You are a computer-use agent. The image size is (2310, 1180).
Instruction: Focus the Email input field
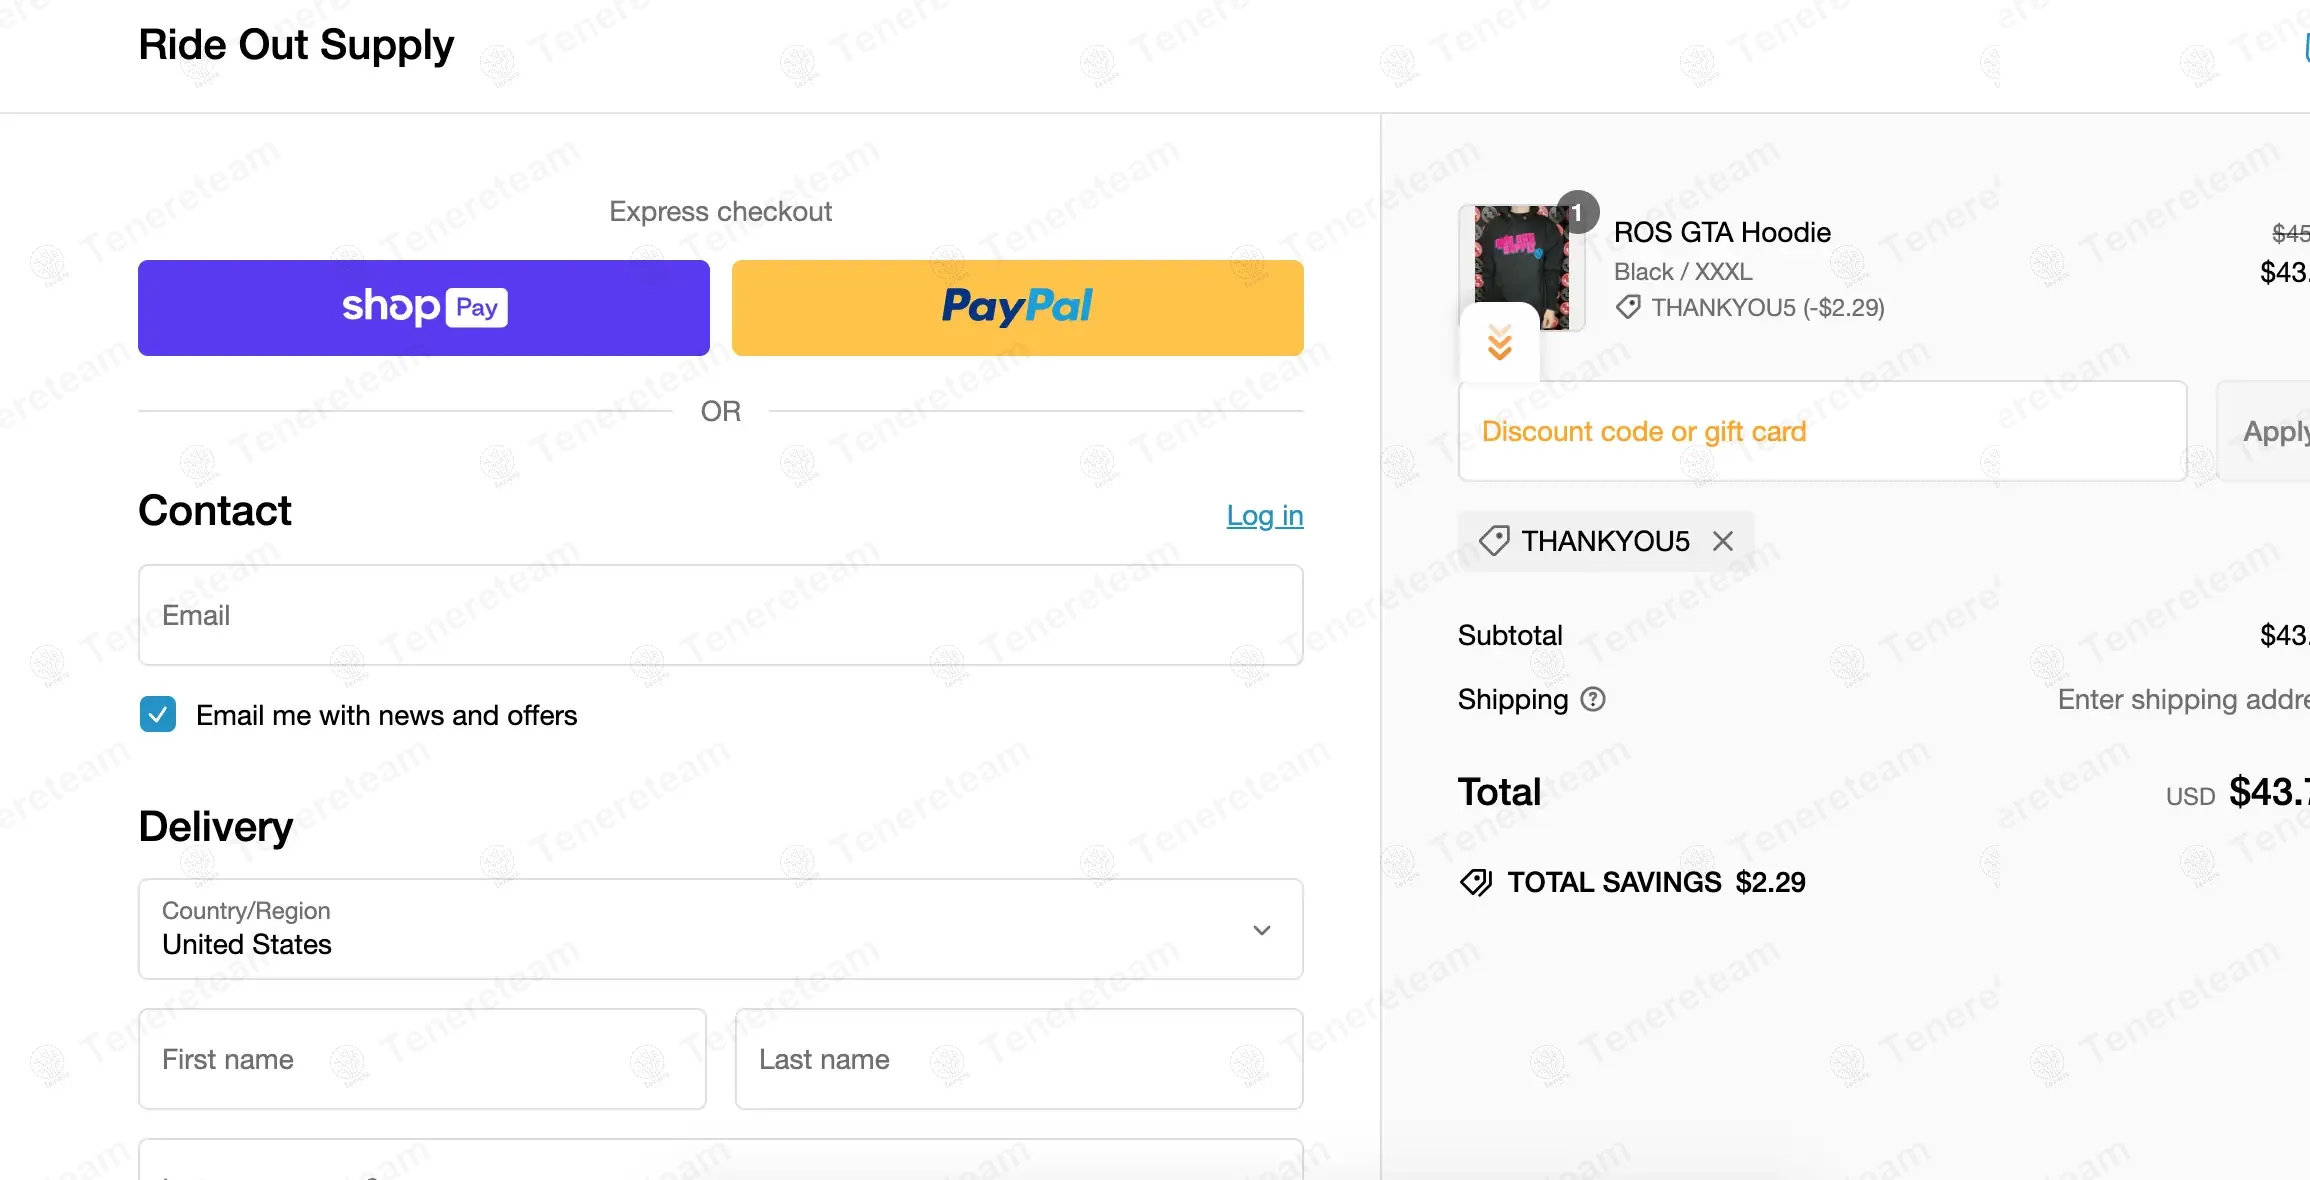click(x=720, y=615)
